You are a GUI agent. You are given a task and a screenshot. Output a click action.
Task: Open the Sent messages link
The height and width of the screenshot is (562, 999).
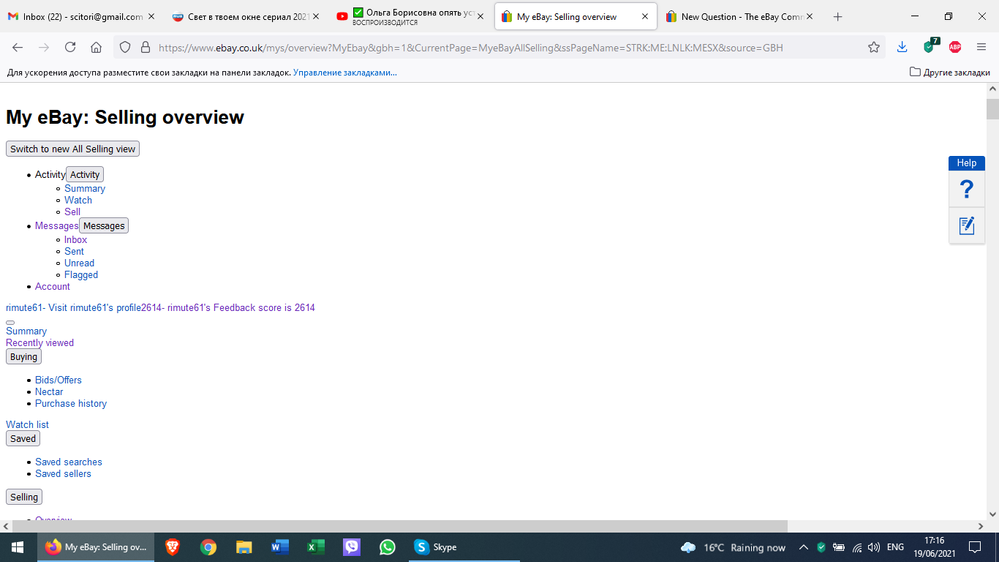pos(74,251)
